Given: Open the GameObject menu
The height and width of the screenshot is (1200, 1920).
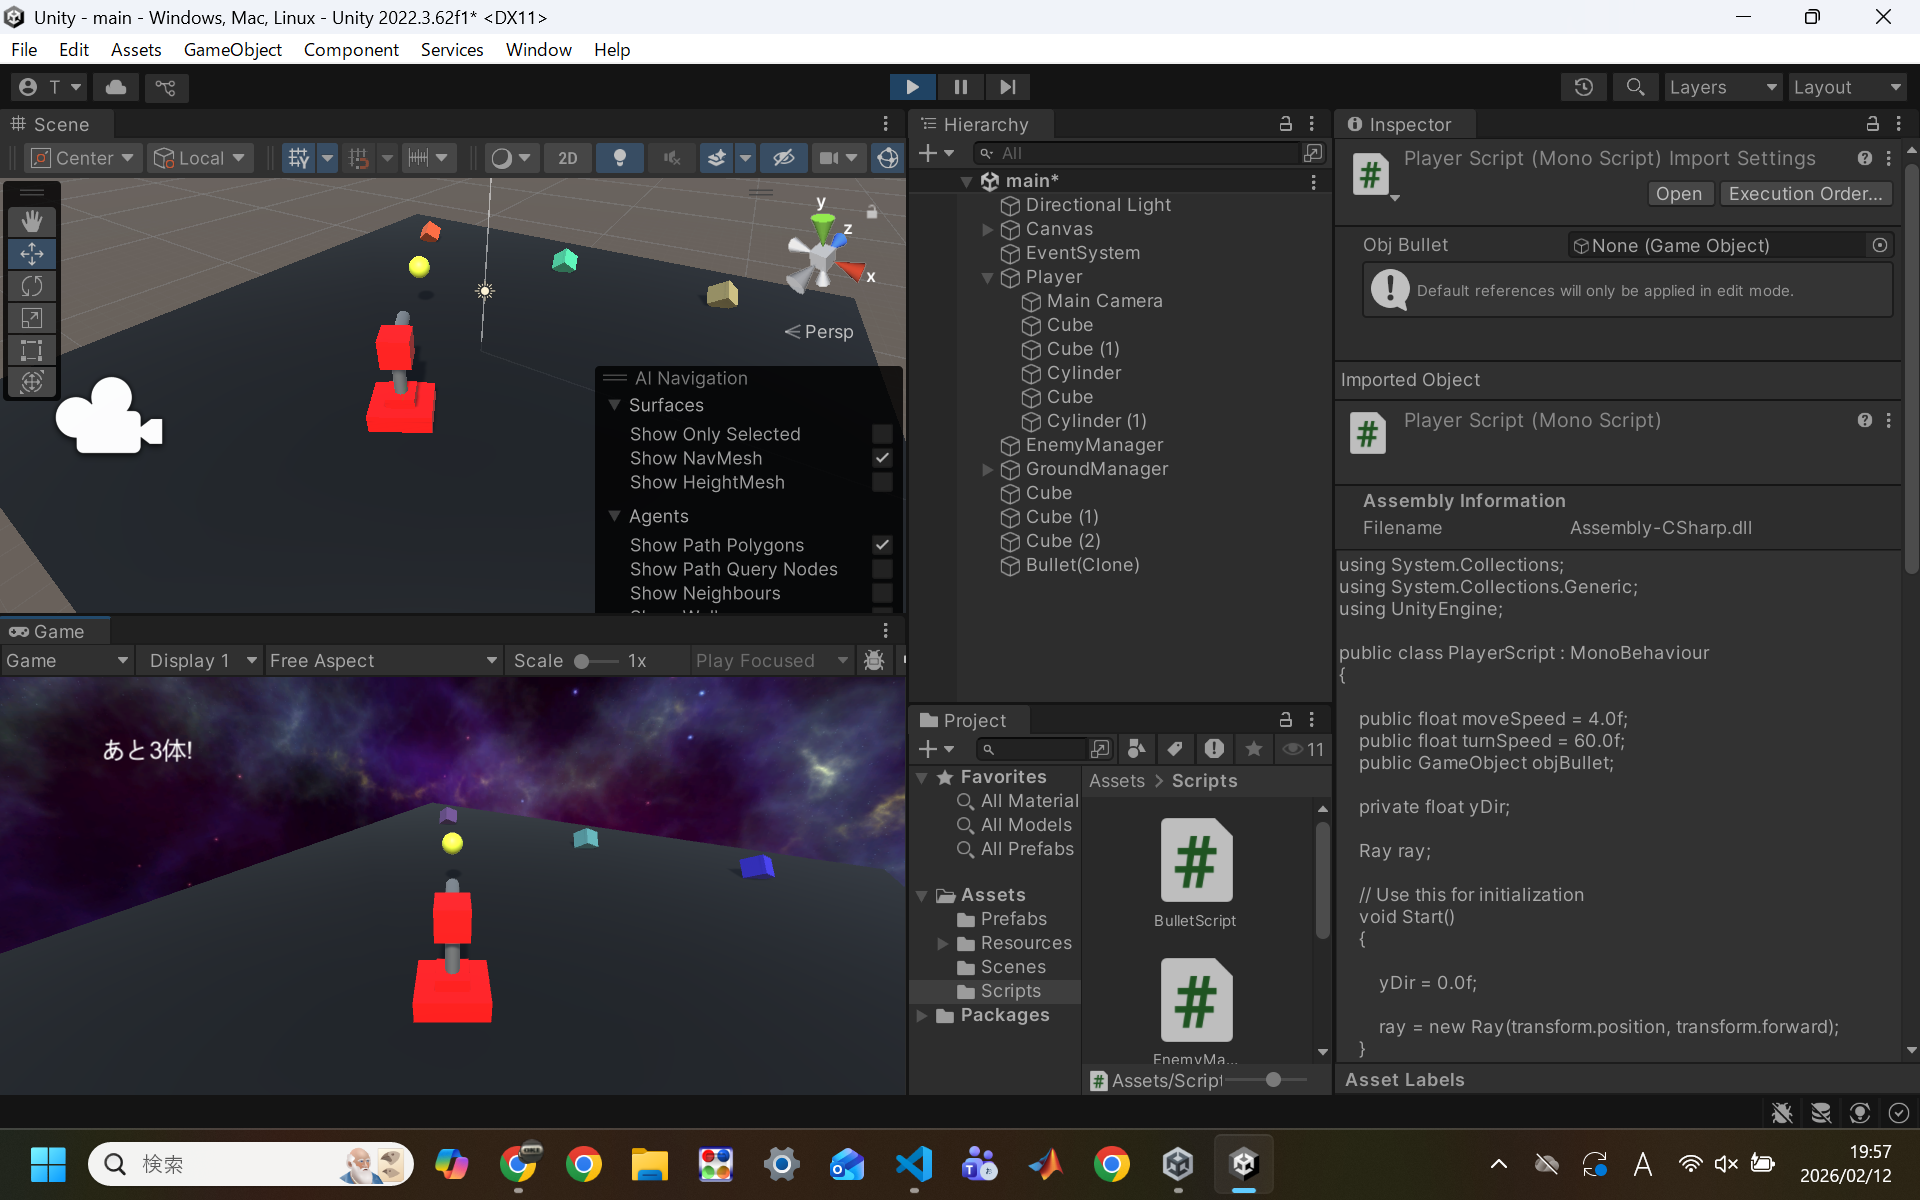Looking at the screenshot, I should tap(232, 50).
